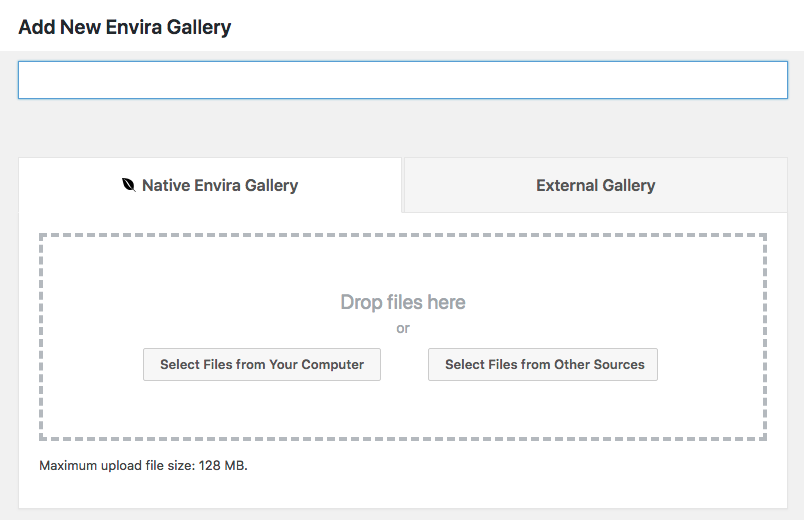Select the leaf icon beside Native Envira Gallery

tap(129, 185)
